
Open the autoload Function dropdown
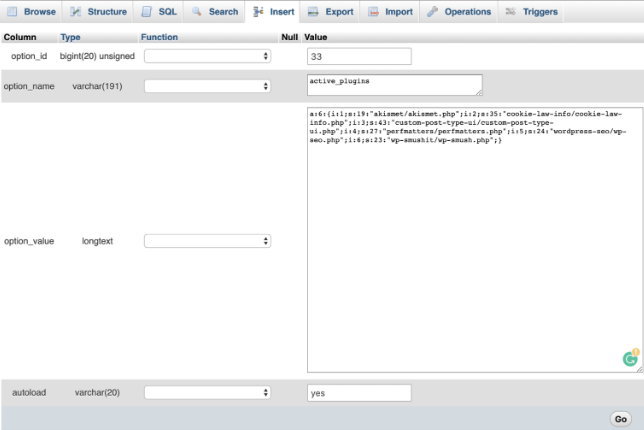pyautogui.click(x=207, y=393)
